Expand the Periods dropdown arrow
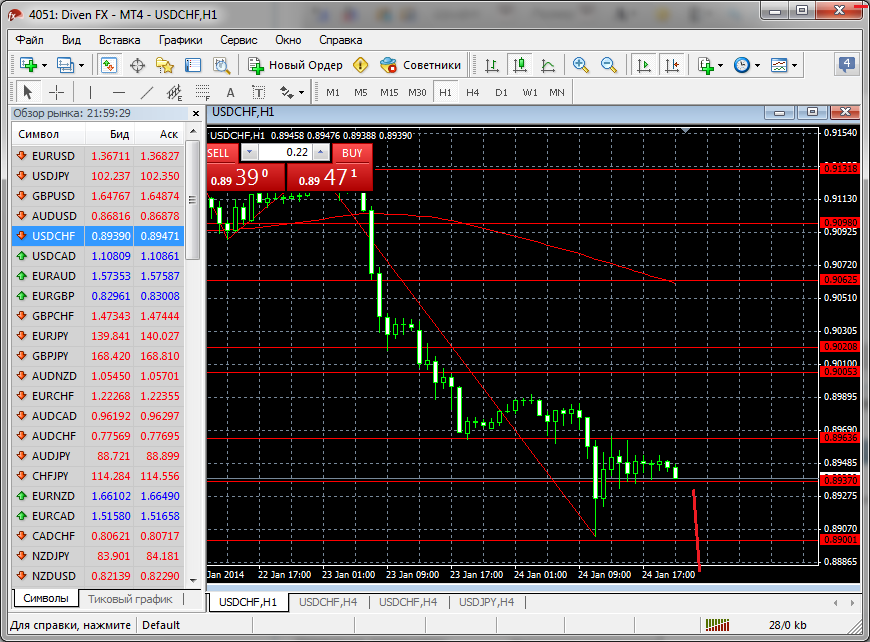This screenshot has height=642, width=870. (757, 66)
